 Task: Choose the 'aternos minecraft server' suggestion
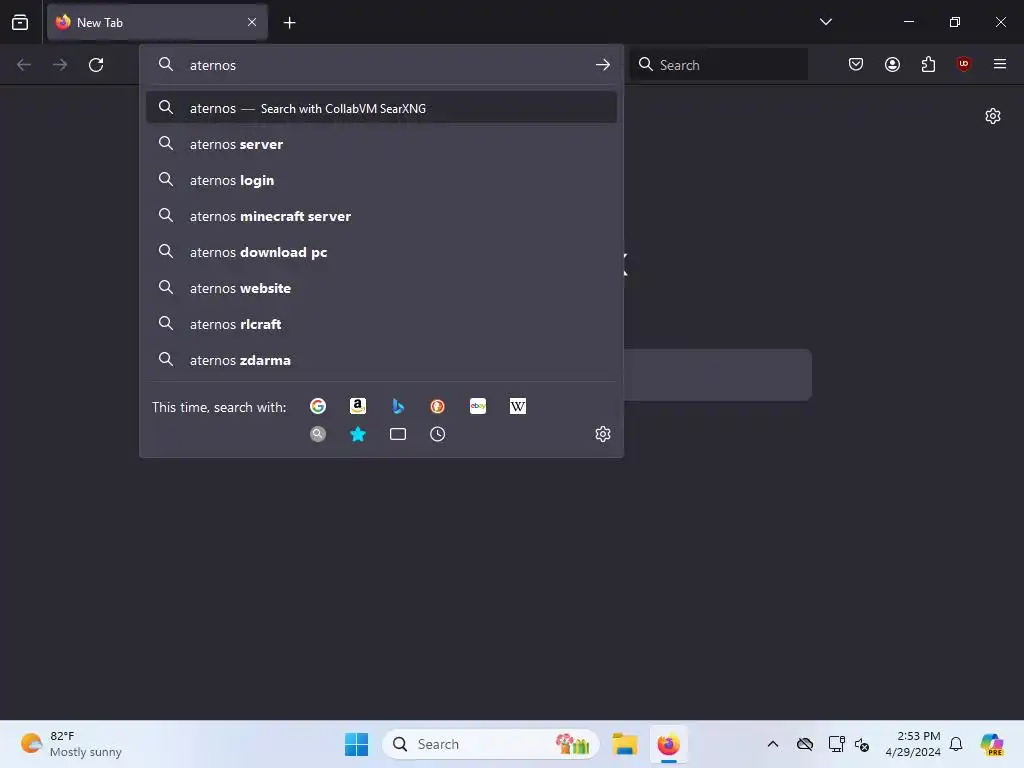(381, 216)
